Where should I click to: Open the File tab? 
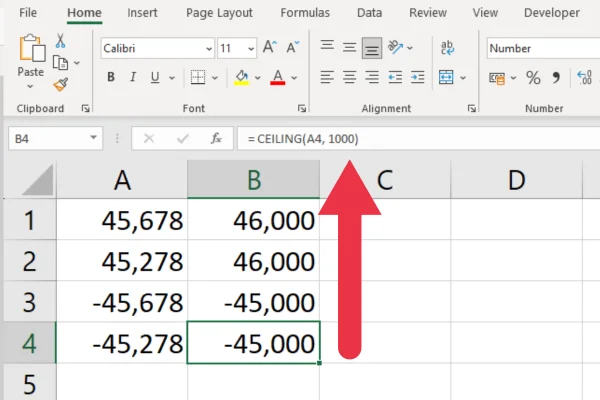pyautogui.click(x=28, y=13)
